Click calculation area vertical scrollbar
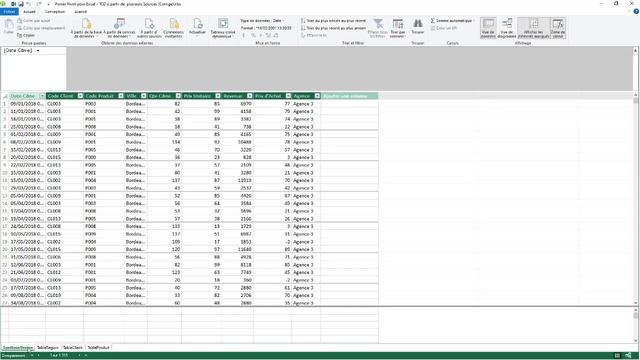Image resolution: width=640 pixels, height=360 pixels. (636, 325)
